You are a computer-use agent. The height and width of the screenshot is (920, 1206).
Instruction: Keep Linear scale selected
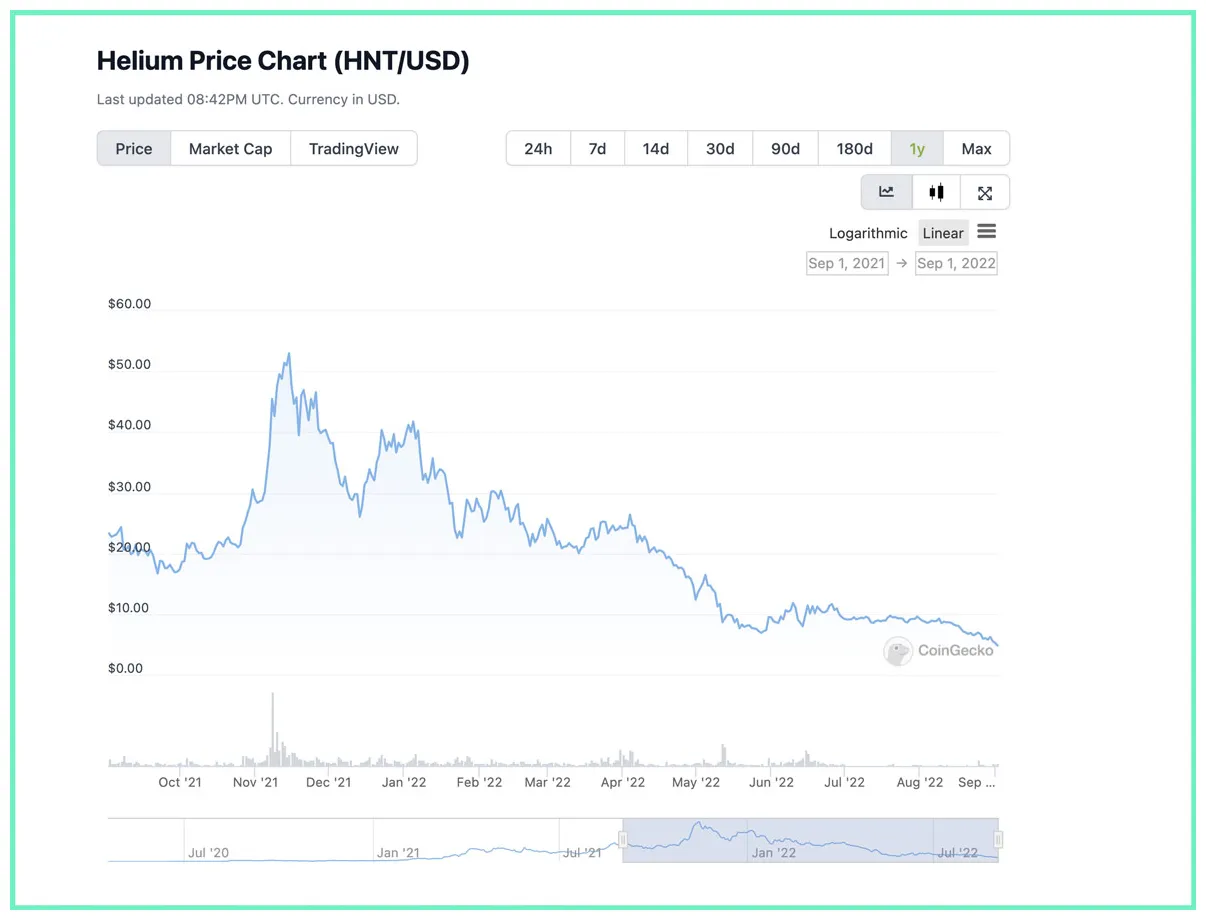942,232
